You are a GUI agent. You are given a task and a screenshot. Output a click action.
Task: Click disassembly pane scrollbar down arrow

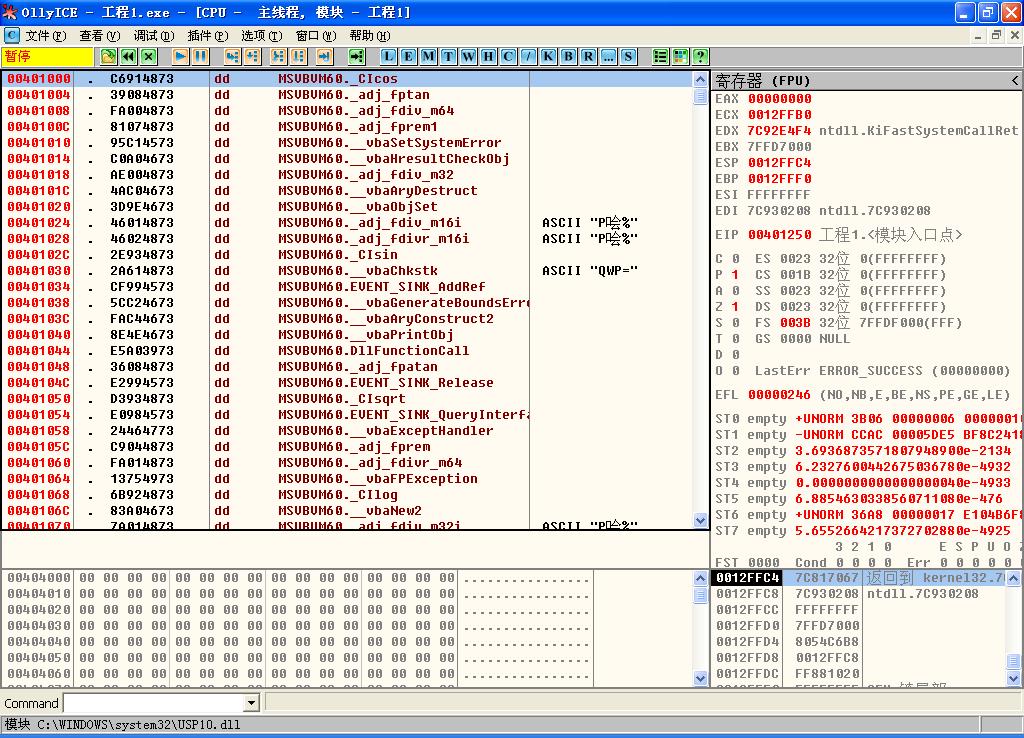coord(701,520)
